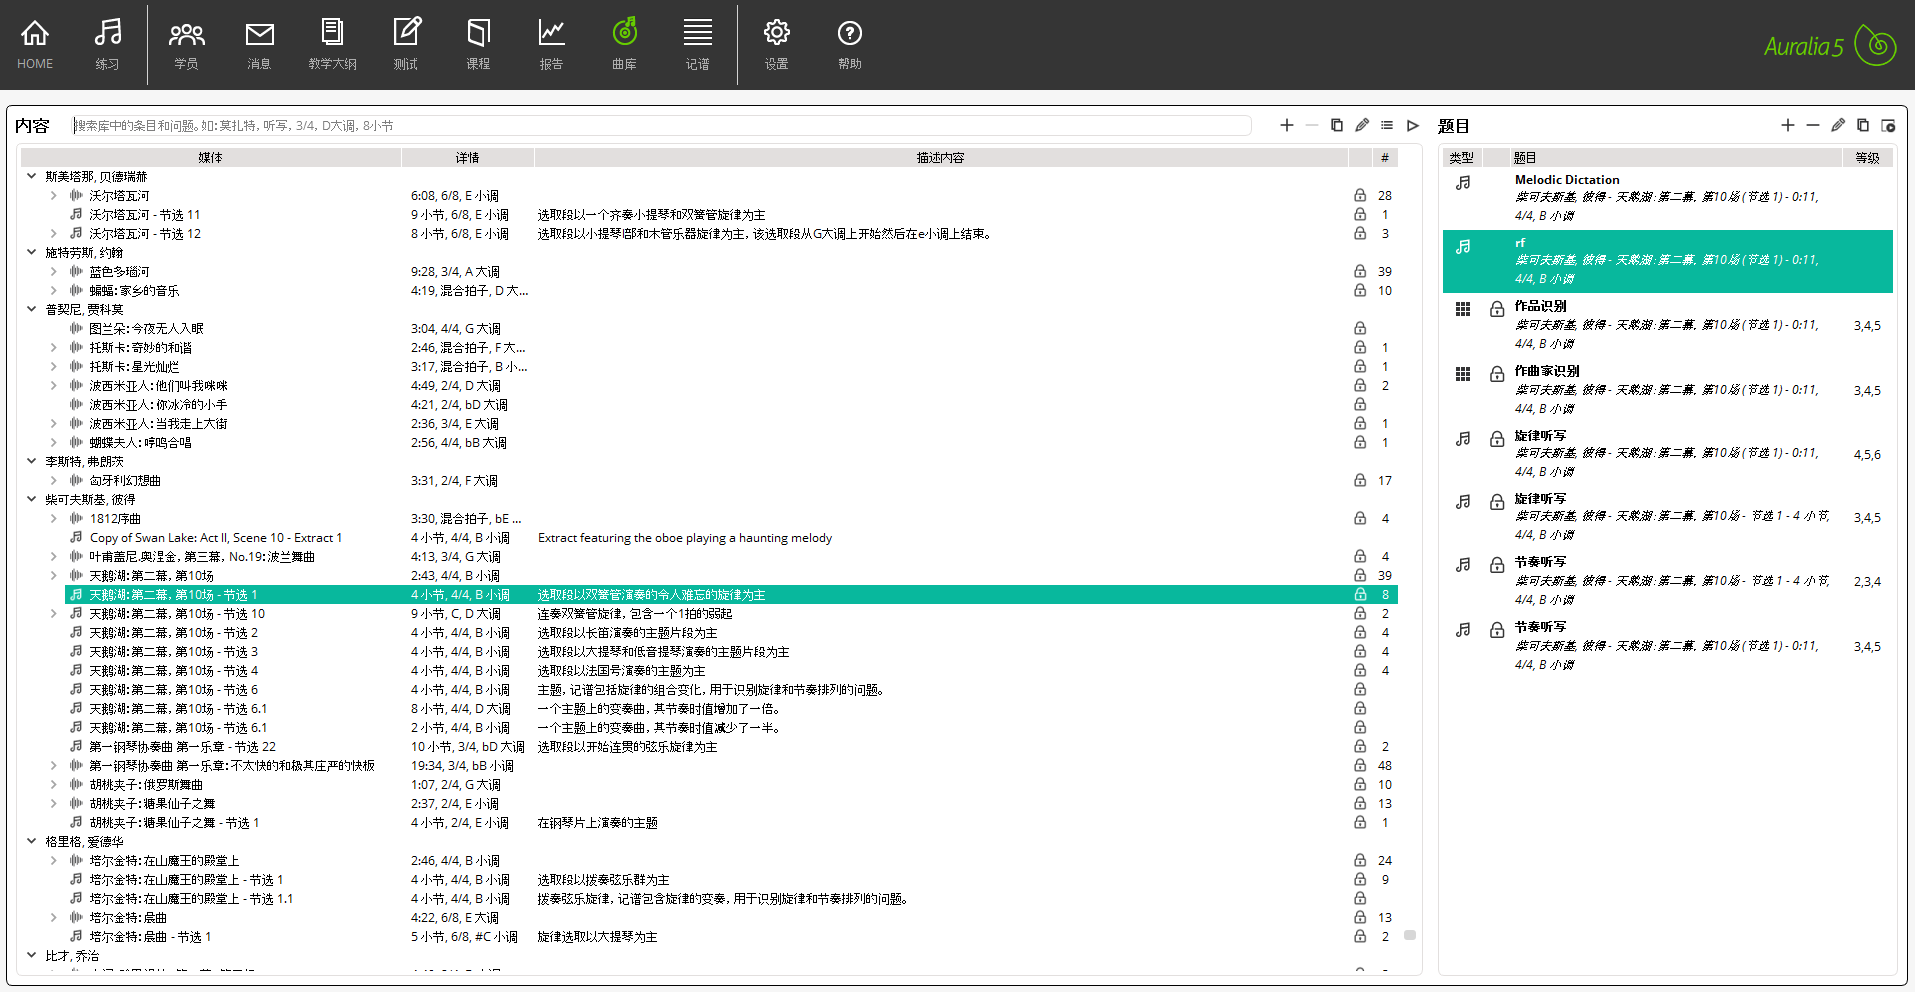Select the rf question entry
Screen dimensions: 1915x992
pyautogui.click(x=1668, y=261)
